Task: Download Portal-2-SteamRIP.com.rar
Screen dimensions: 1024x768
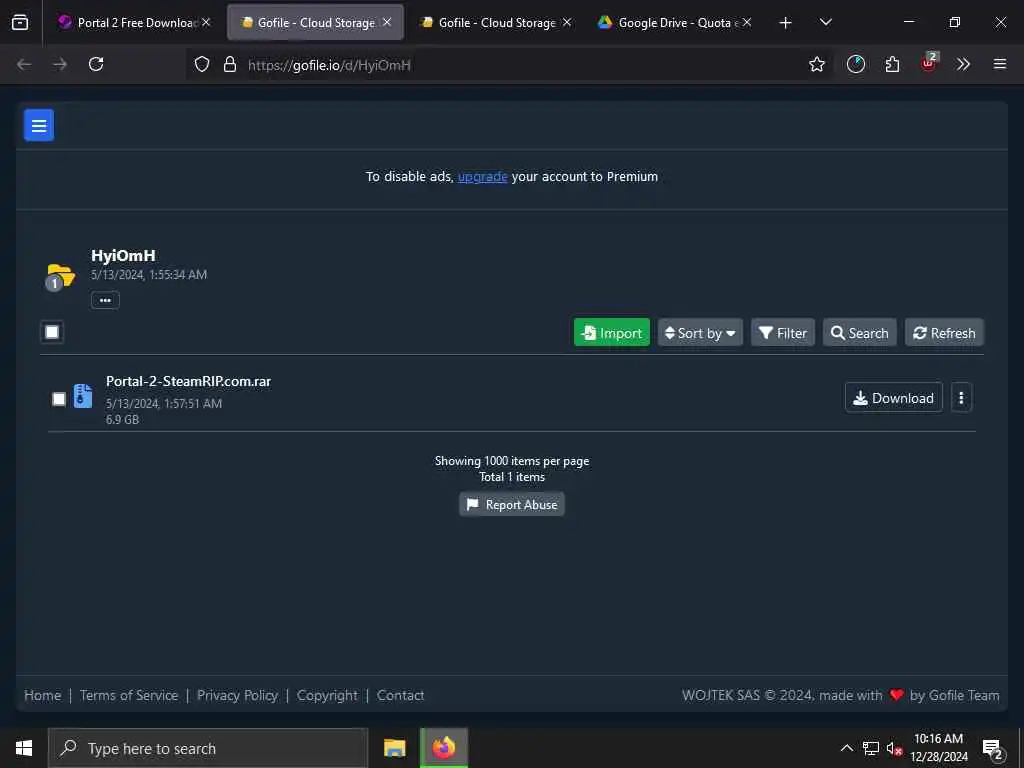Action: [x=893, y=398]
